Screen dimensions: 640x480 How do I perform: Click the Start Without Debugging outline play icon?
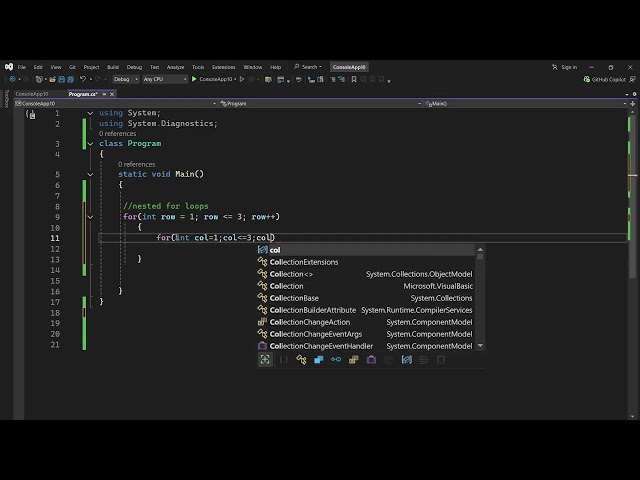(x=242, y=79)
